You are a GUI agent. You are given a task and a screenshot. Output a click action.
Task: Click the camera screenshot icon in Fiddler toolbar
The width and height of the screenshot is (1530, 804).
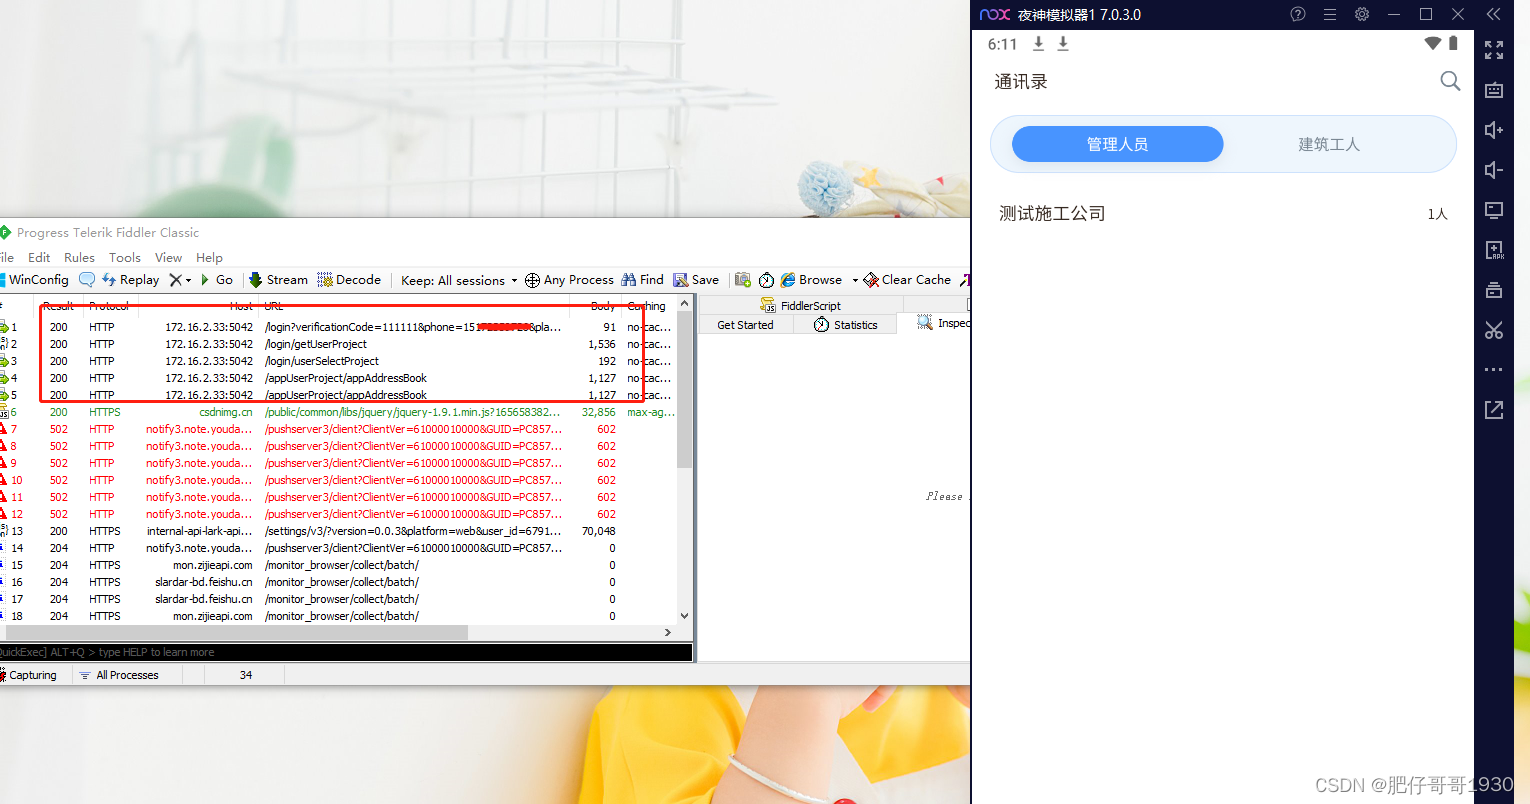[743, 280]
